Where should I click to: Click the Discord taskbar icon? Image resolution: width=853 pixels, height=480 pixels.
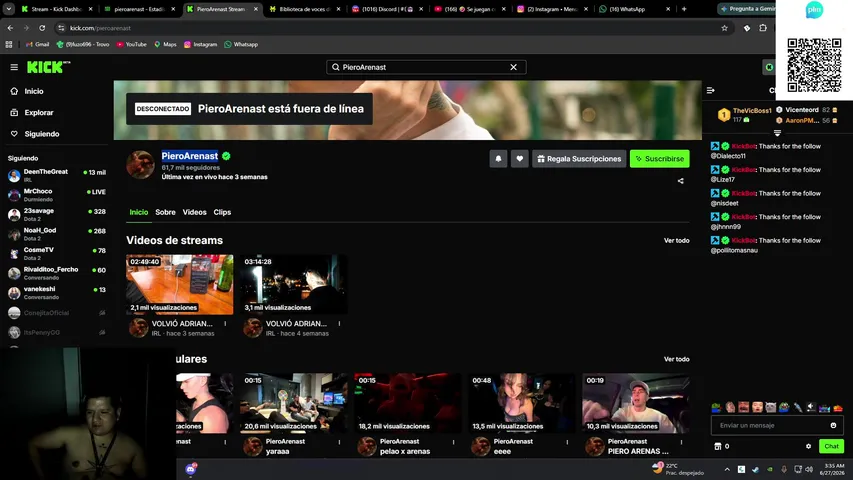(x=190, y=469)
